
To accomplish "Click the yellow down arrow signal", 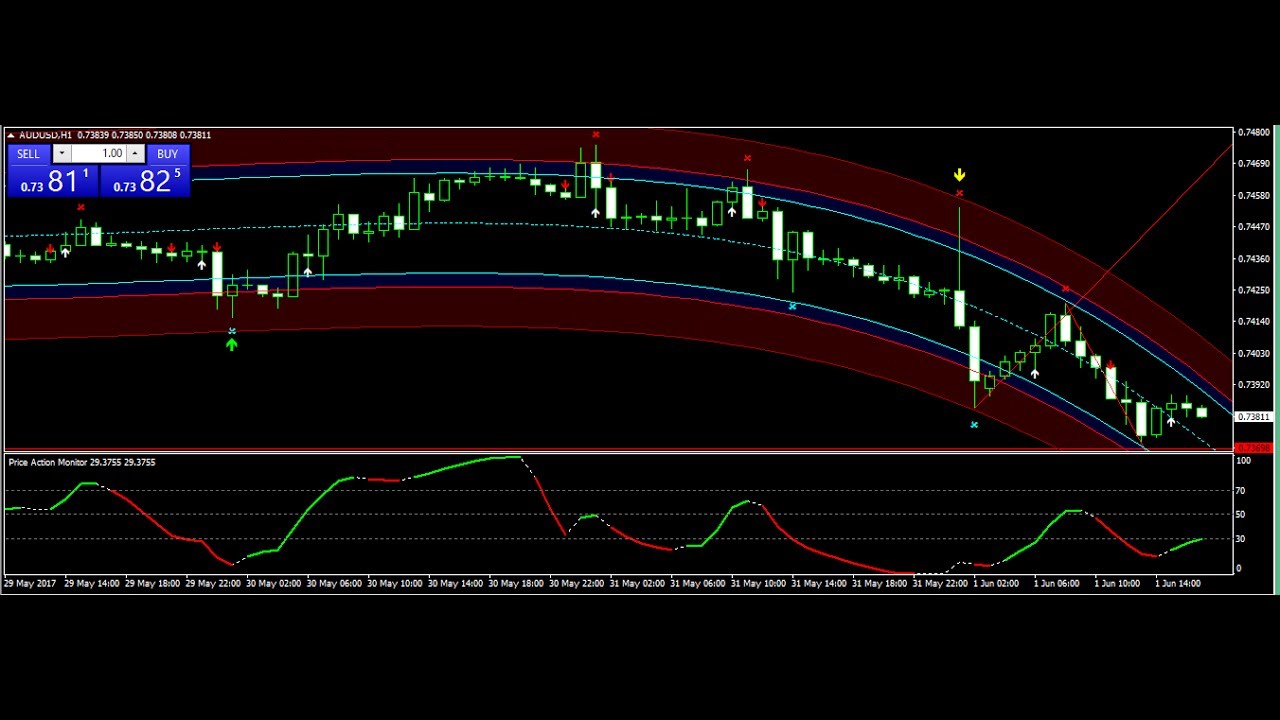I will pos(959,176).
